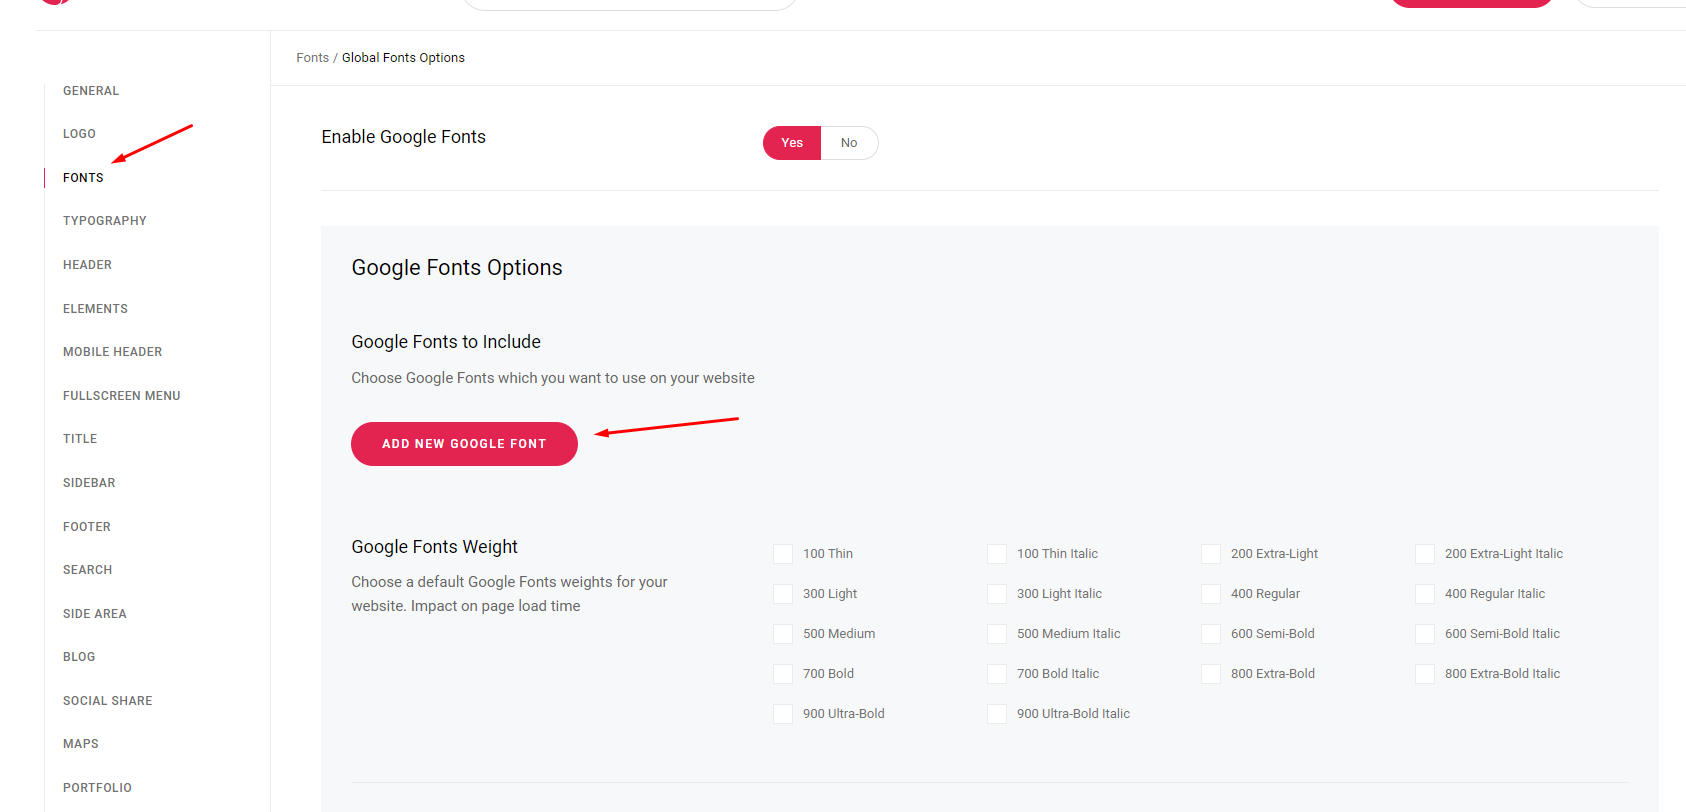This screenshot has height=812, width=1686.
Task: Select Fonts in the sidebar
Action: coord(83,178)
